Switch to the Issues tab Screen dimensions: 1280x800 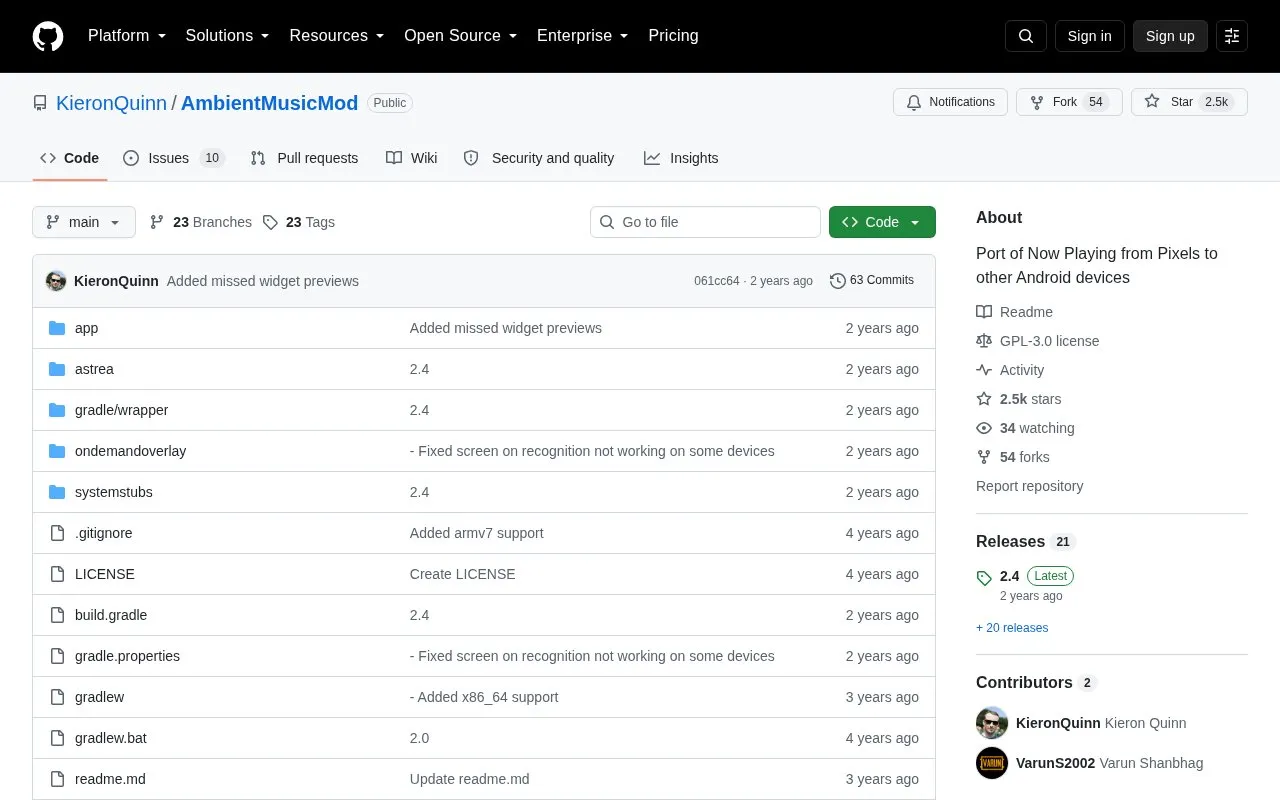coord(174,158)
